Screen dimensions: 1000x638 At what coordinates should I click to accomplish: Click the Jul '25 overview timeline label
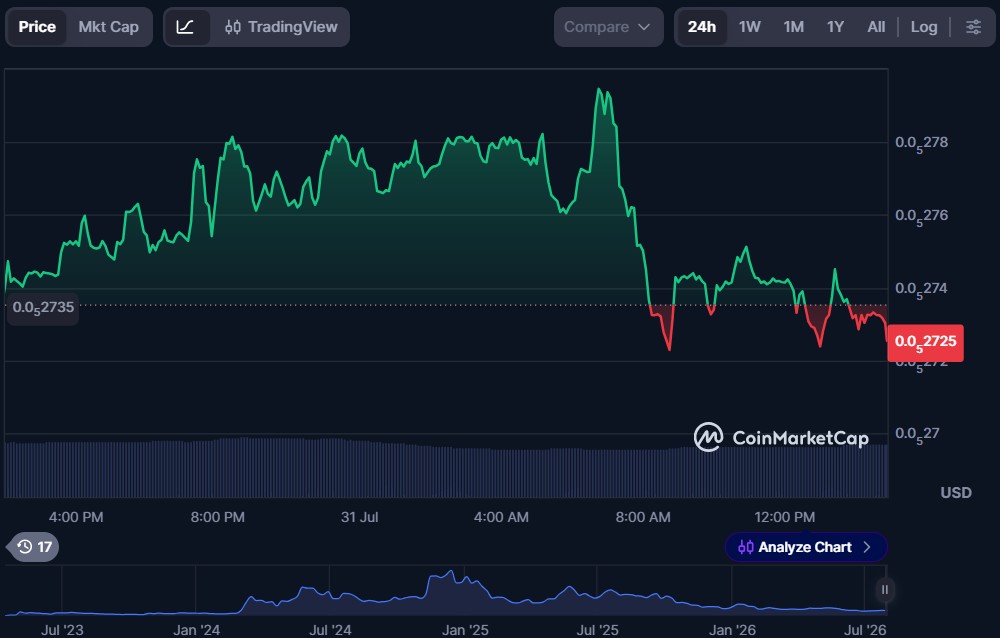[x=598, y=630]
